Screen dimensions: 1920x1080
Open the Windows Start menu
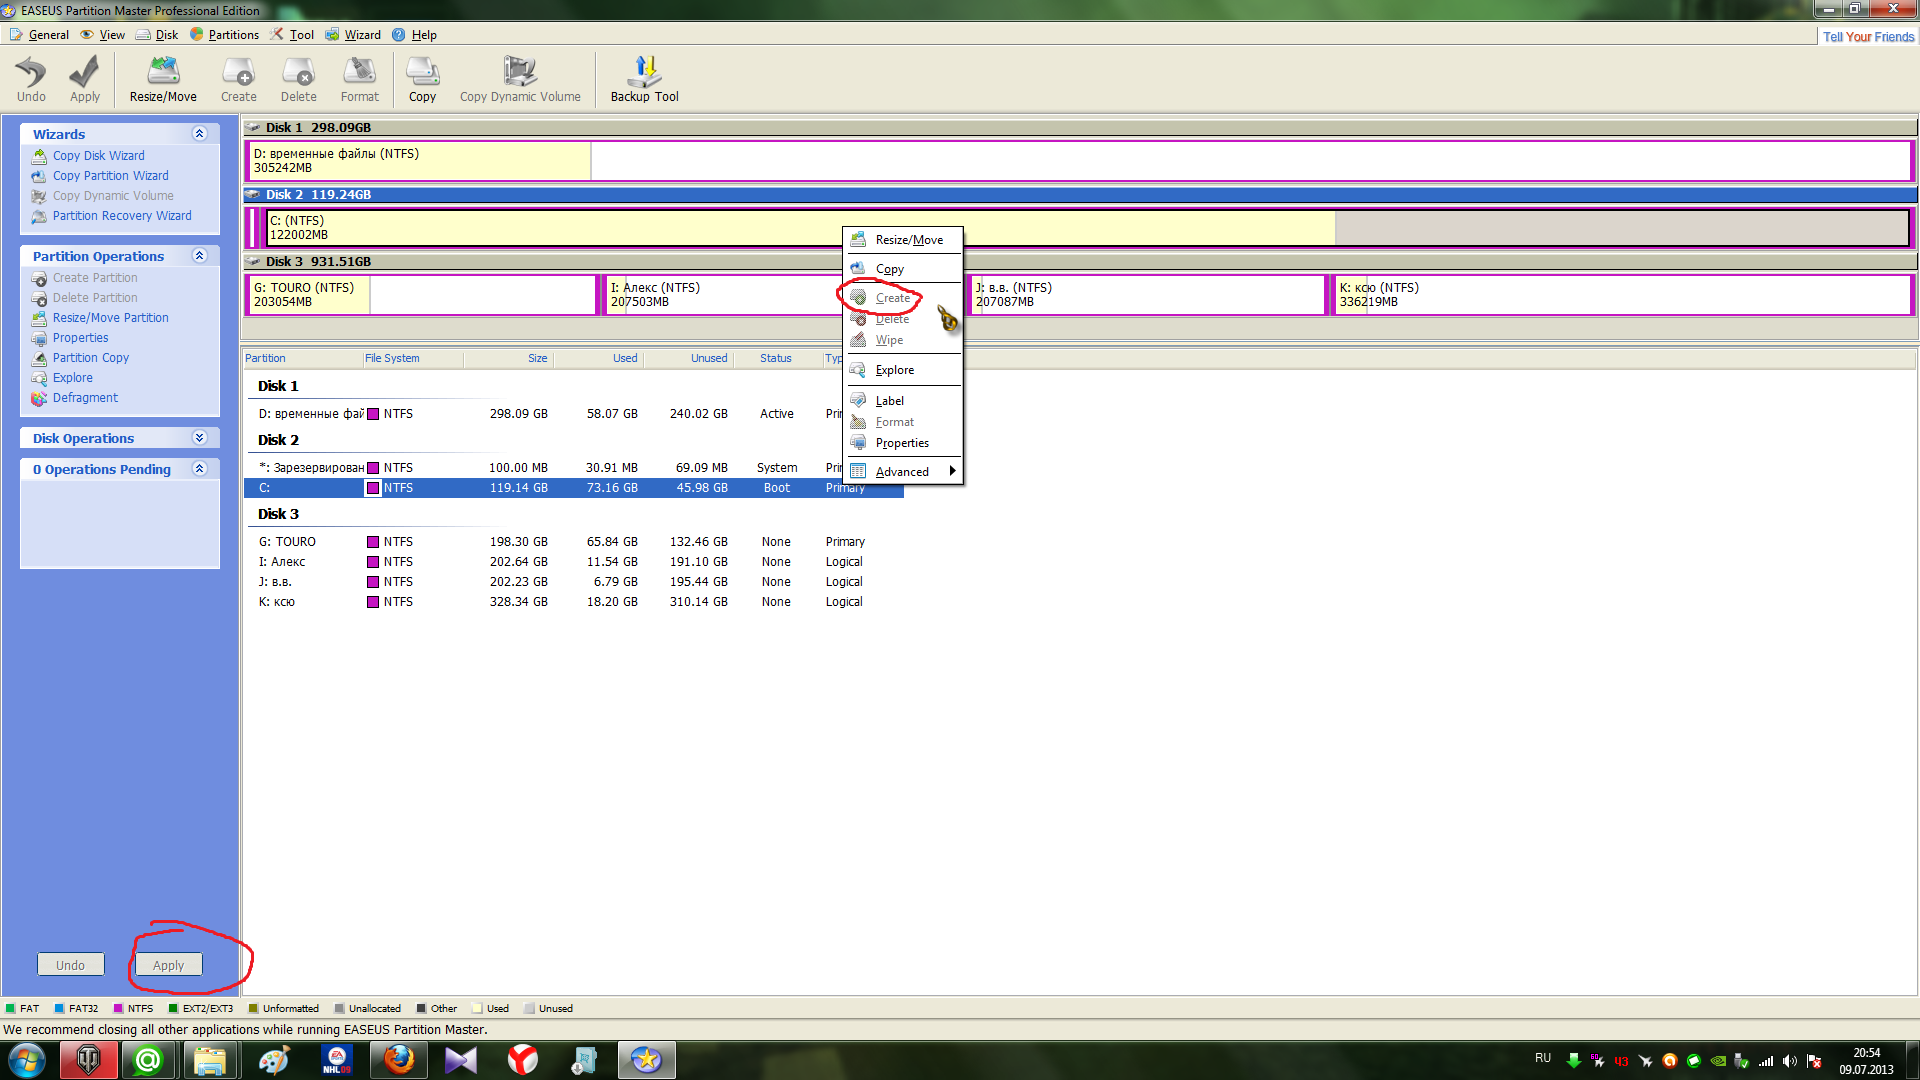[27, 1060]
